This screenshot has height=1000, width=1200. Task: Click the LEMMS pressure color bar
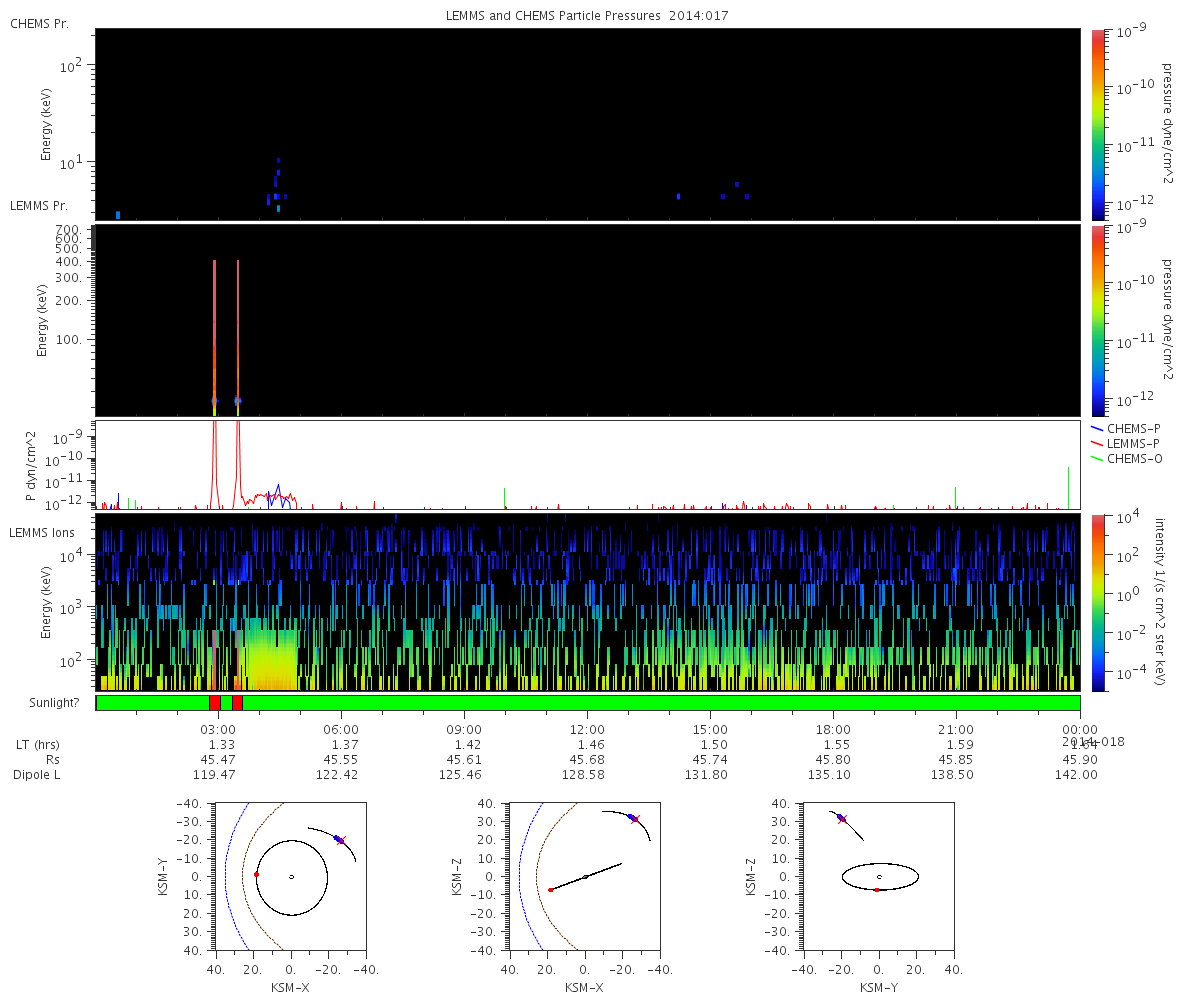[x=1097, y=320]
